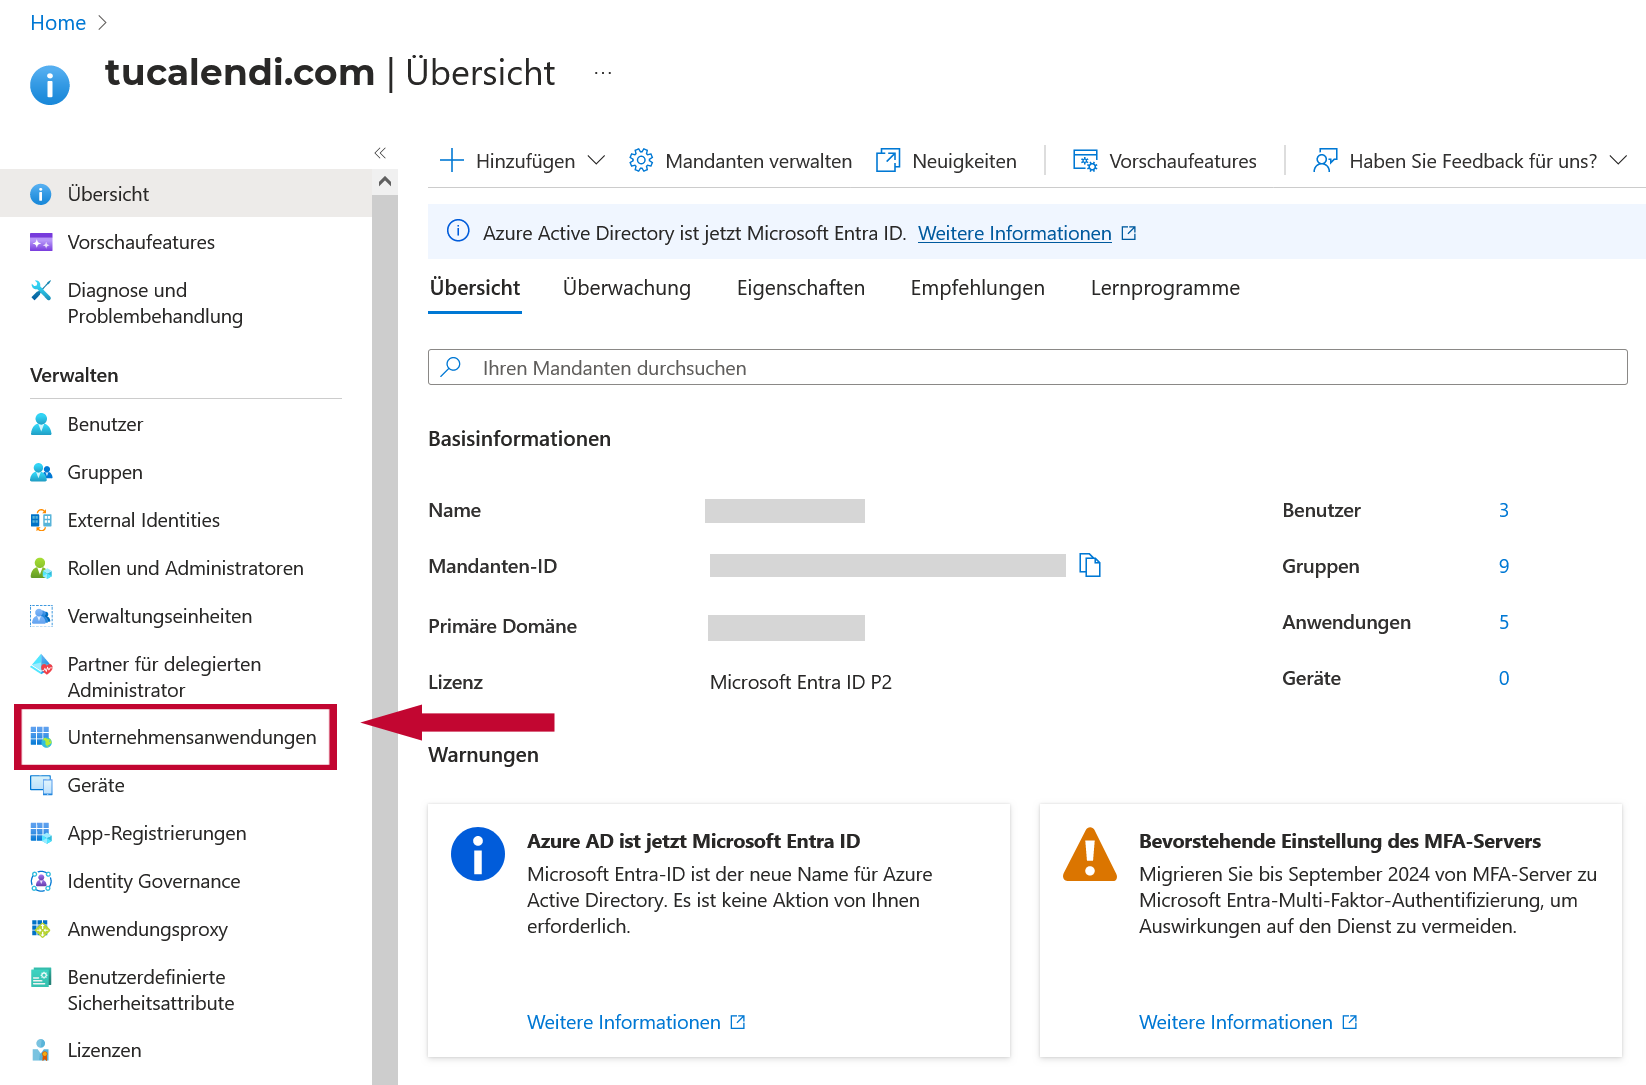Screen dimensions: 1646x1085
Task: Expand the Hinzufügen dropdown chevron
Action: (x=597, y=161)
